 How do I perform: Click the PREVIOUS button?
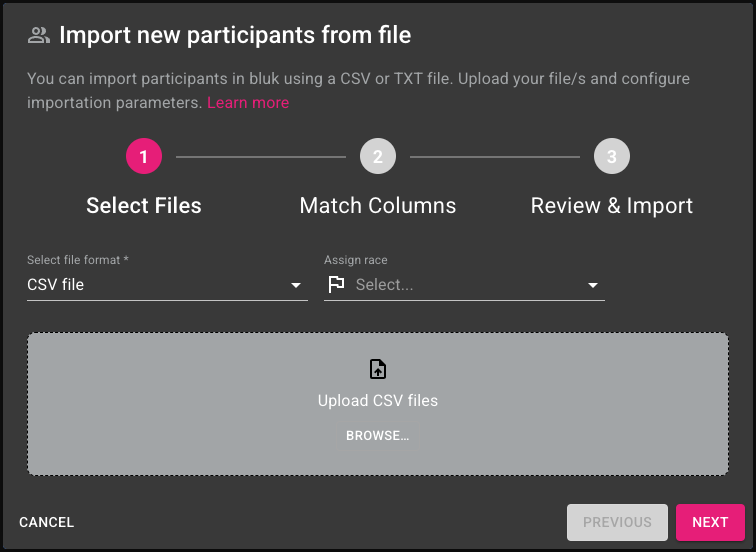(x=617, y=522)
